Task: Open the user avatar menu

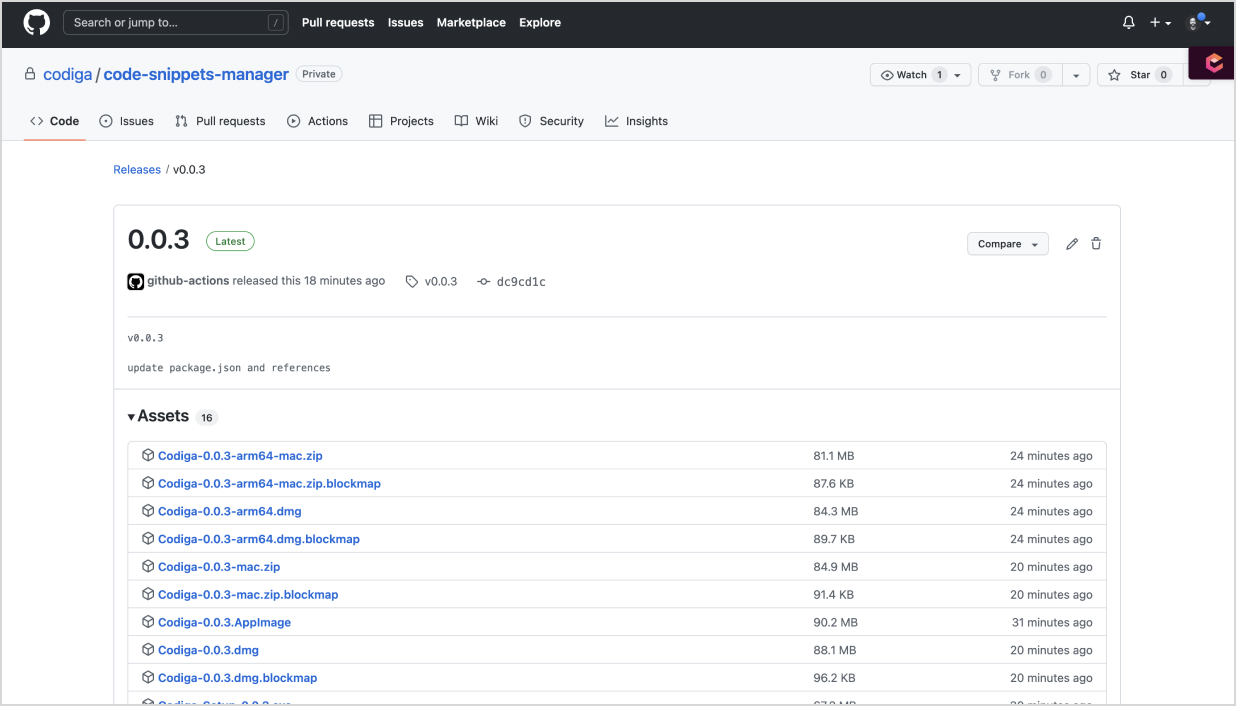Action: (1198, 22)
